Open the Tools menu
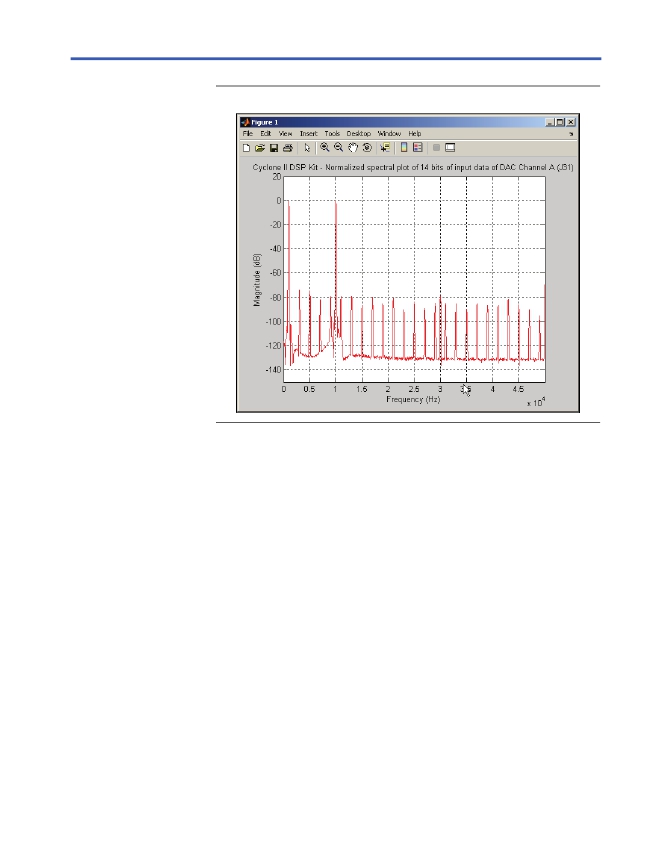Screen dimensions: 672x864 332,133
